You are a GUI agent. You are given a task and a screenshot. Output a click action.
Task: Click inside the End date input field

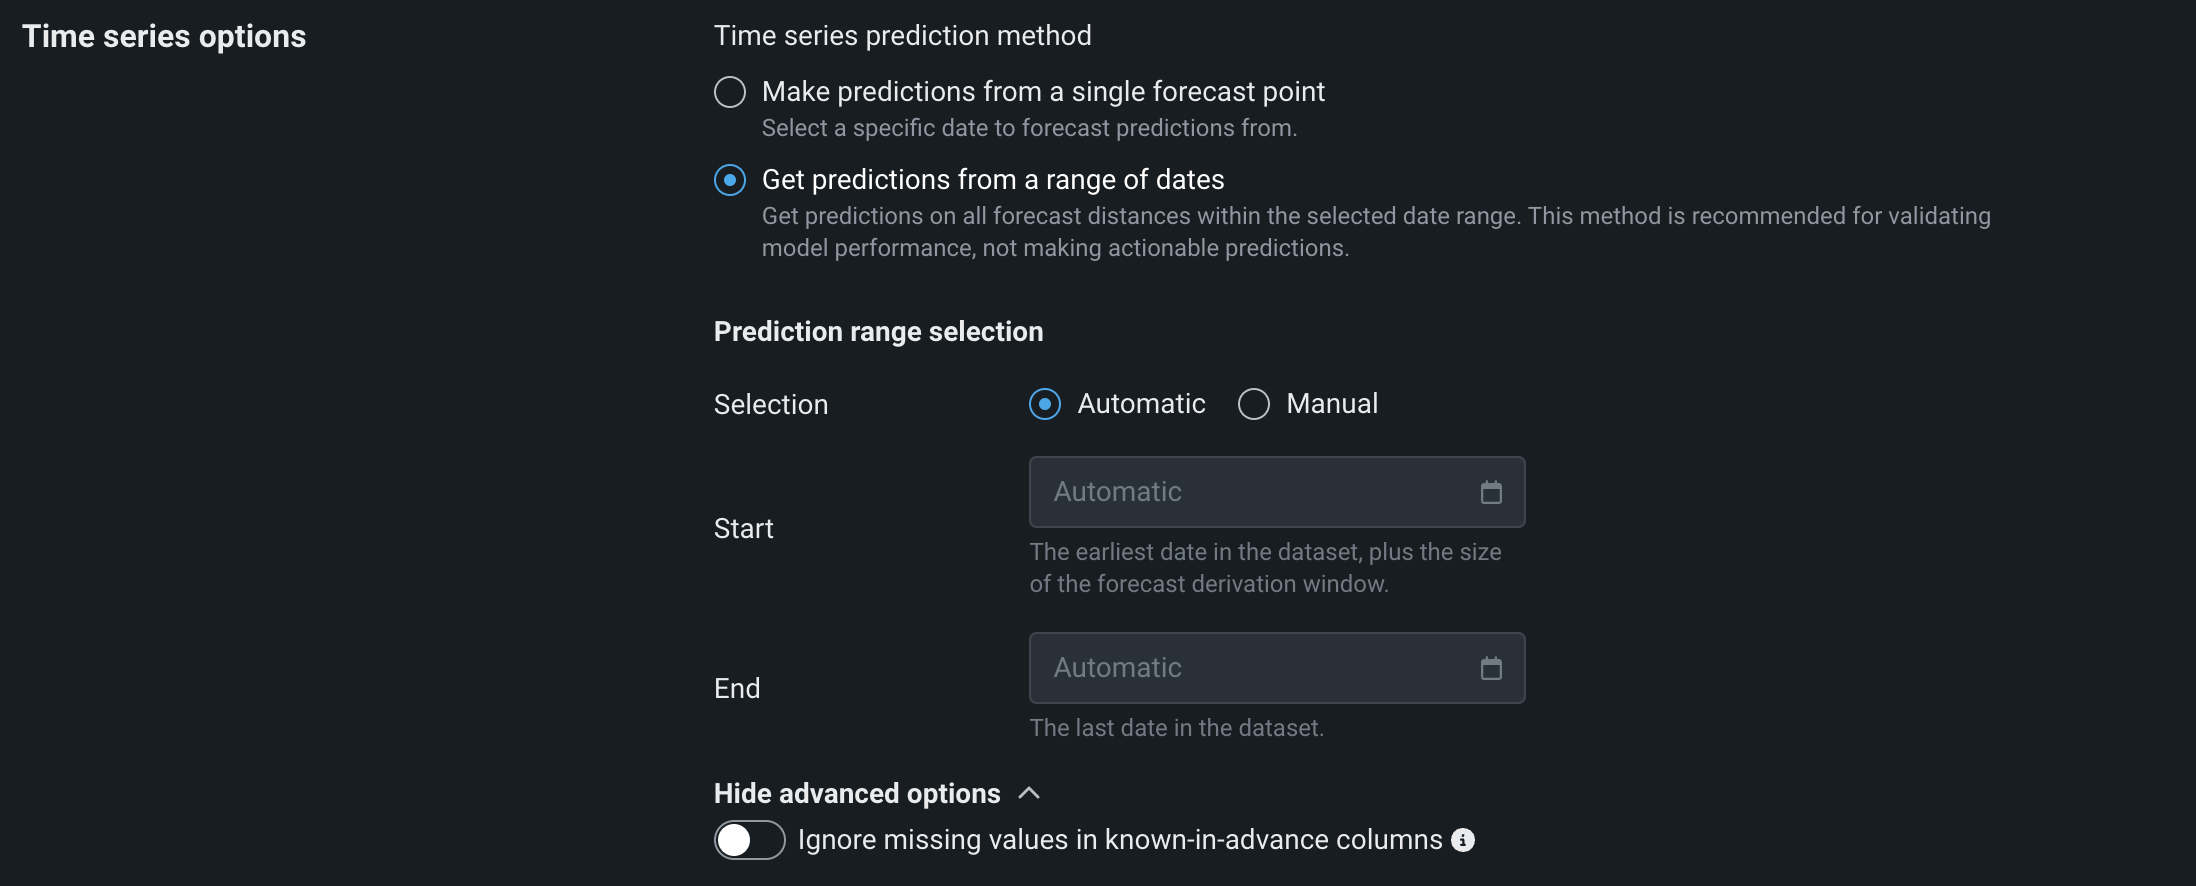(1250, 668)
